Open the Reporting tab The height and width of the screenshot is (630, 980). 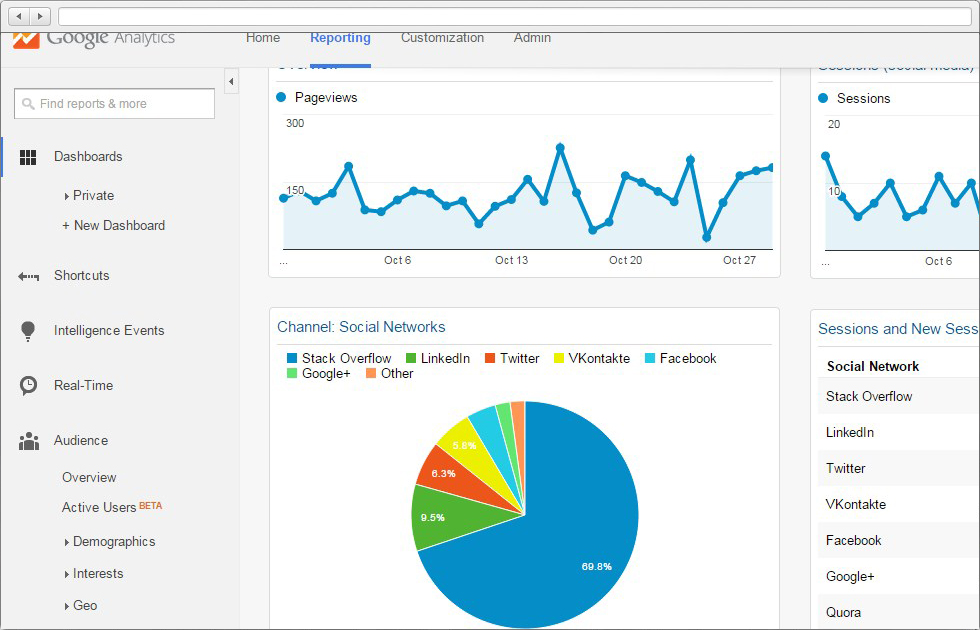coord(340,38)
